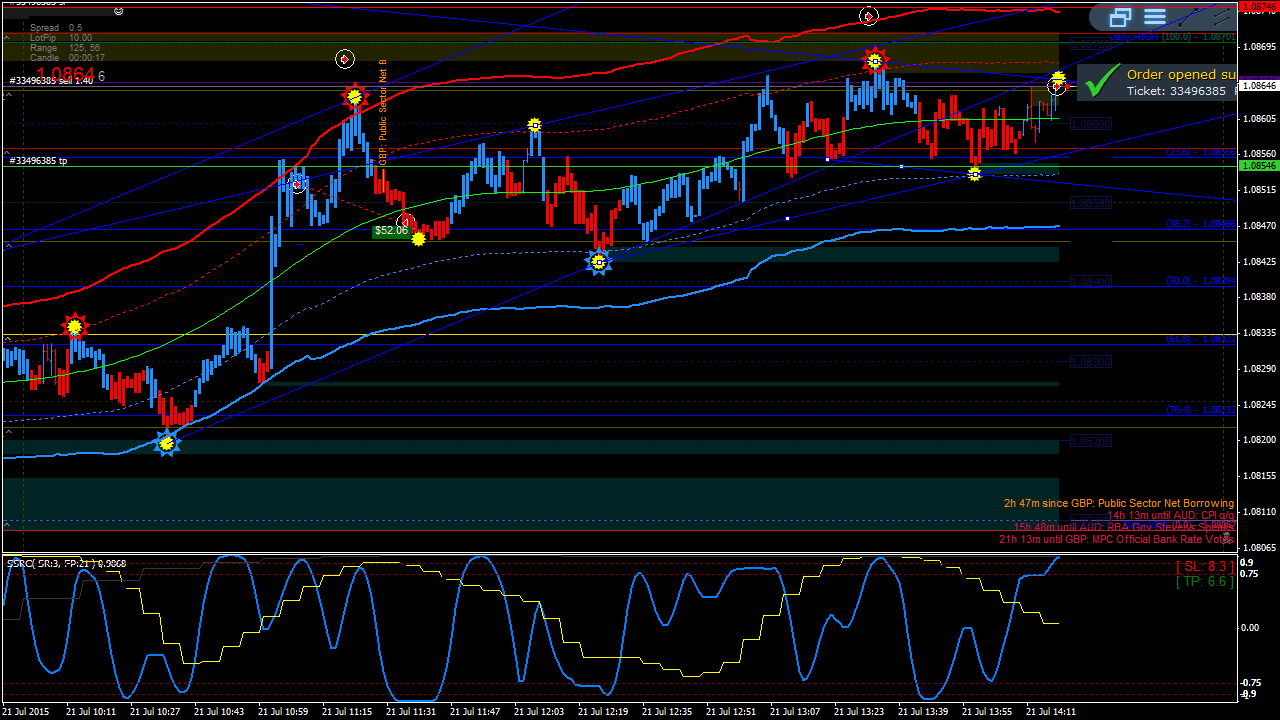Image resolution: width=1280 pixels, height=720 pixels.
Task: Select the red trade arrow marker above the 11:15 peak
Action: point(344,60)
